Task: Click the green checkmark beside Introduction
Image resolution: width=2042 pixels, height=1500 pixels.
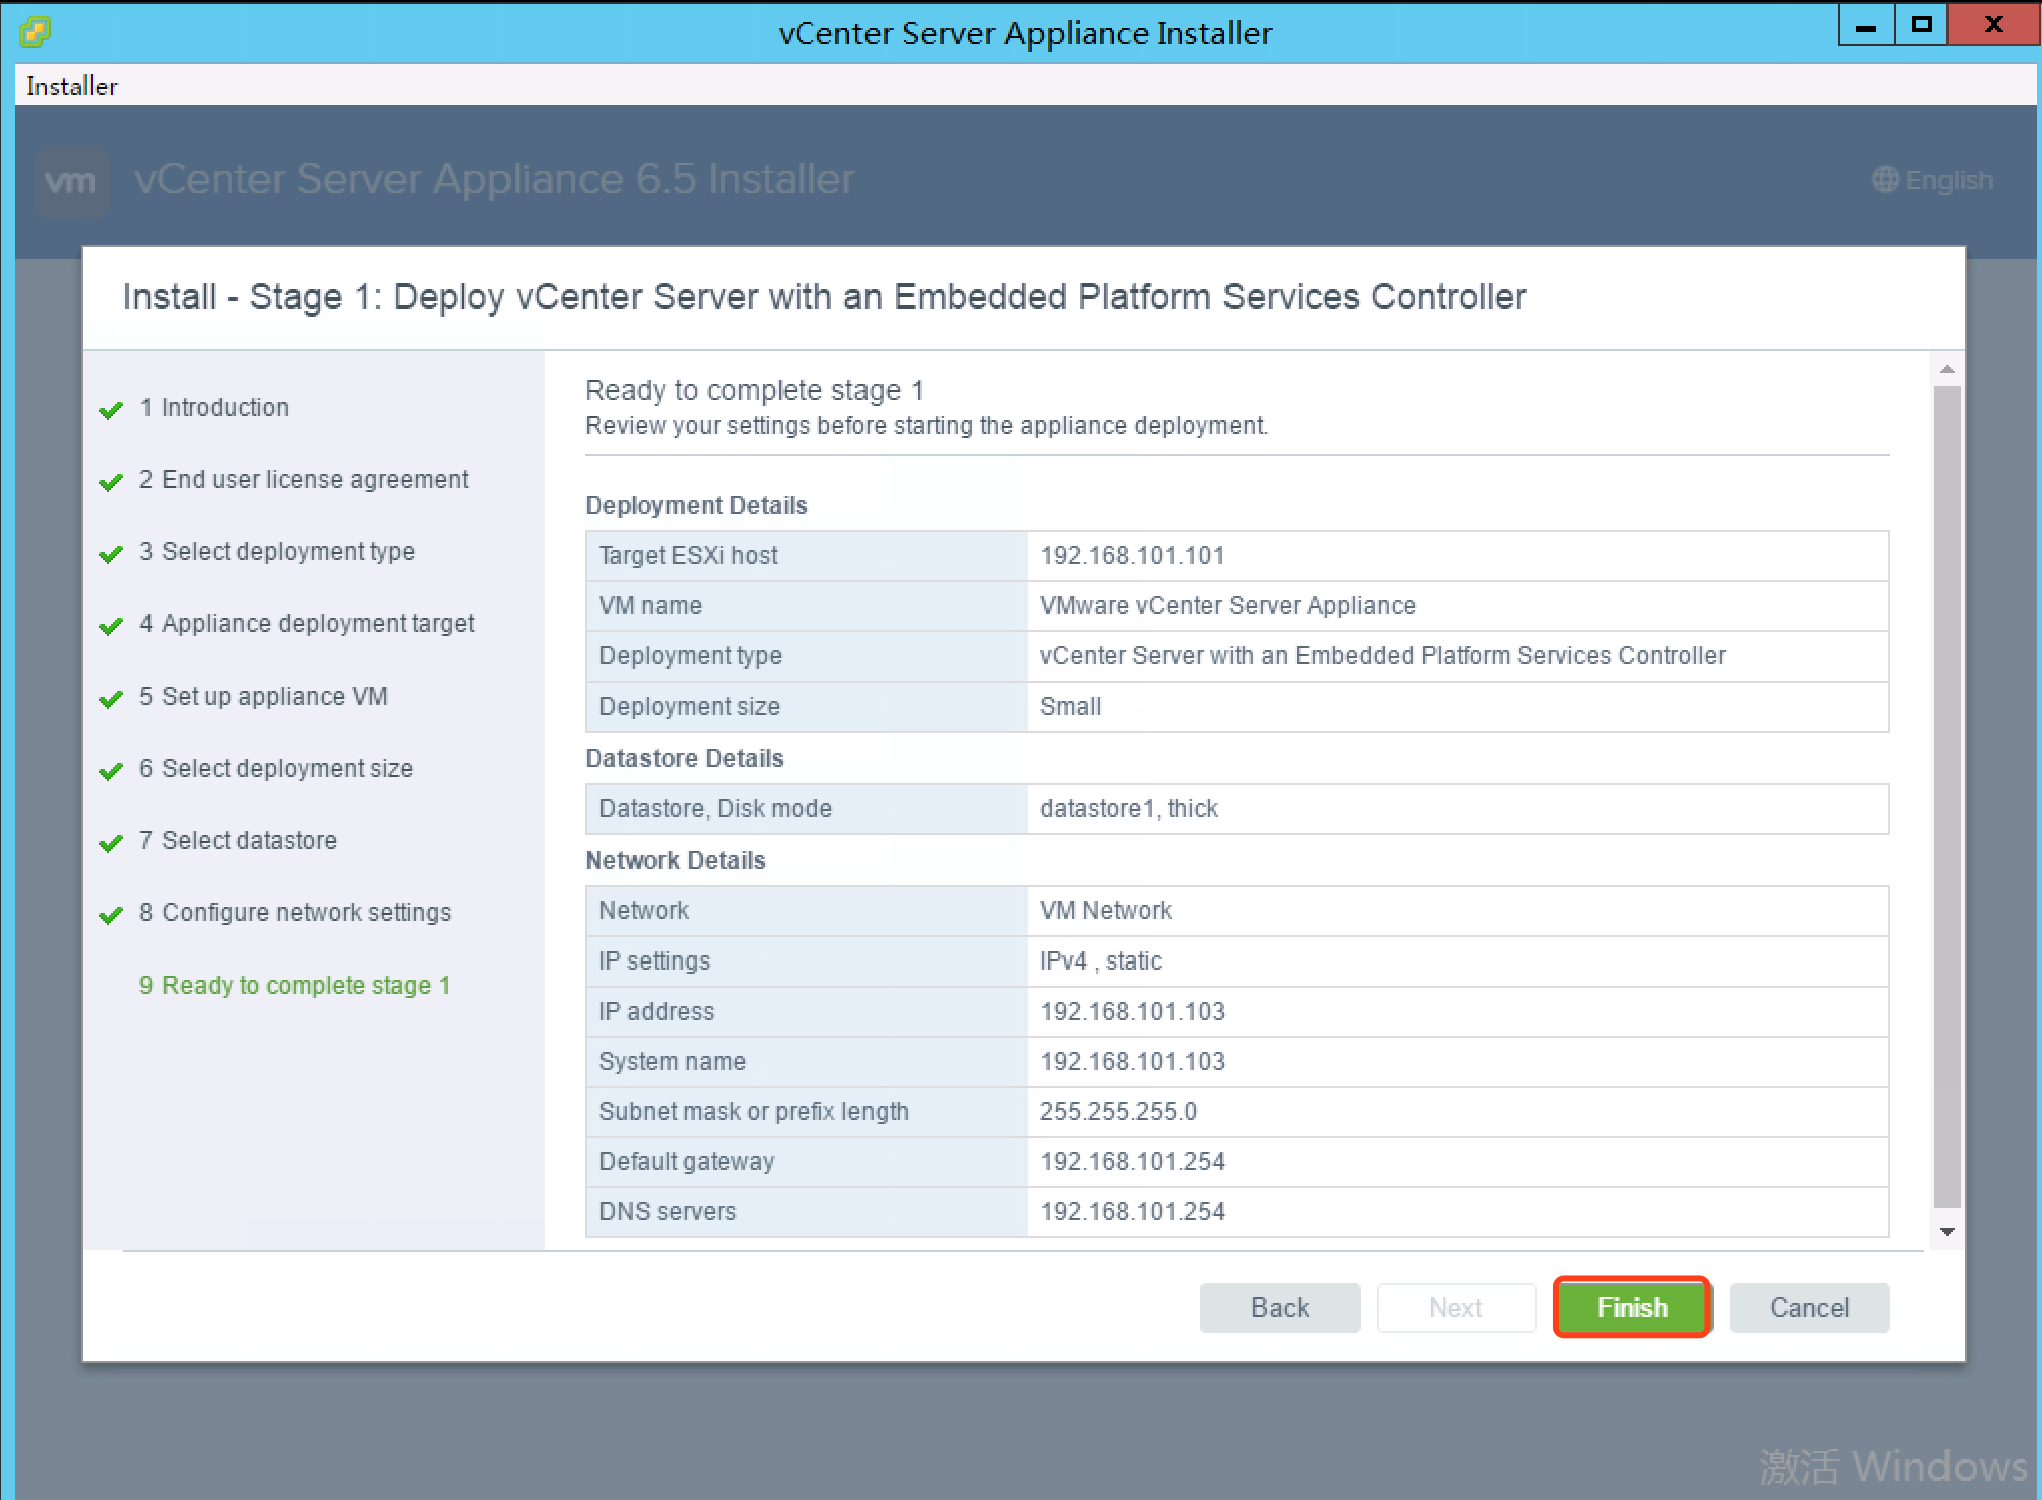Action: click(111, 410)
